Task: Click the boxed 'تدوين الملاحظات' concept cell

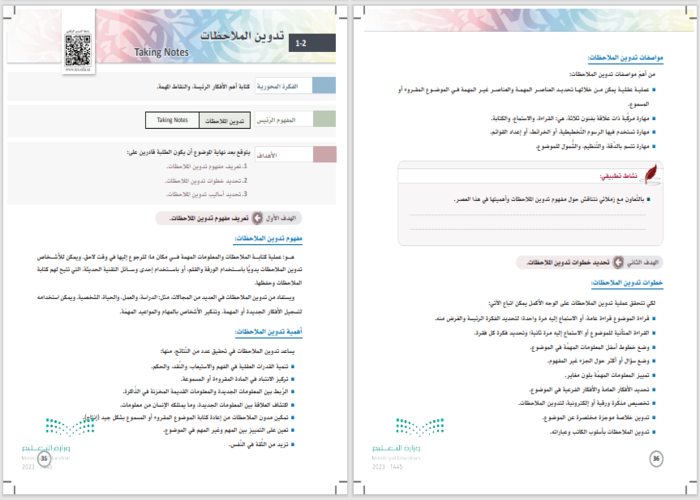Action: click(225, 121)
